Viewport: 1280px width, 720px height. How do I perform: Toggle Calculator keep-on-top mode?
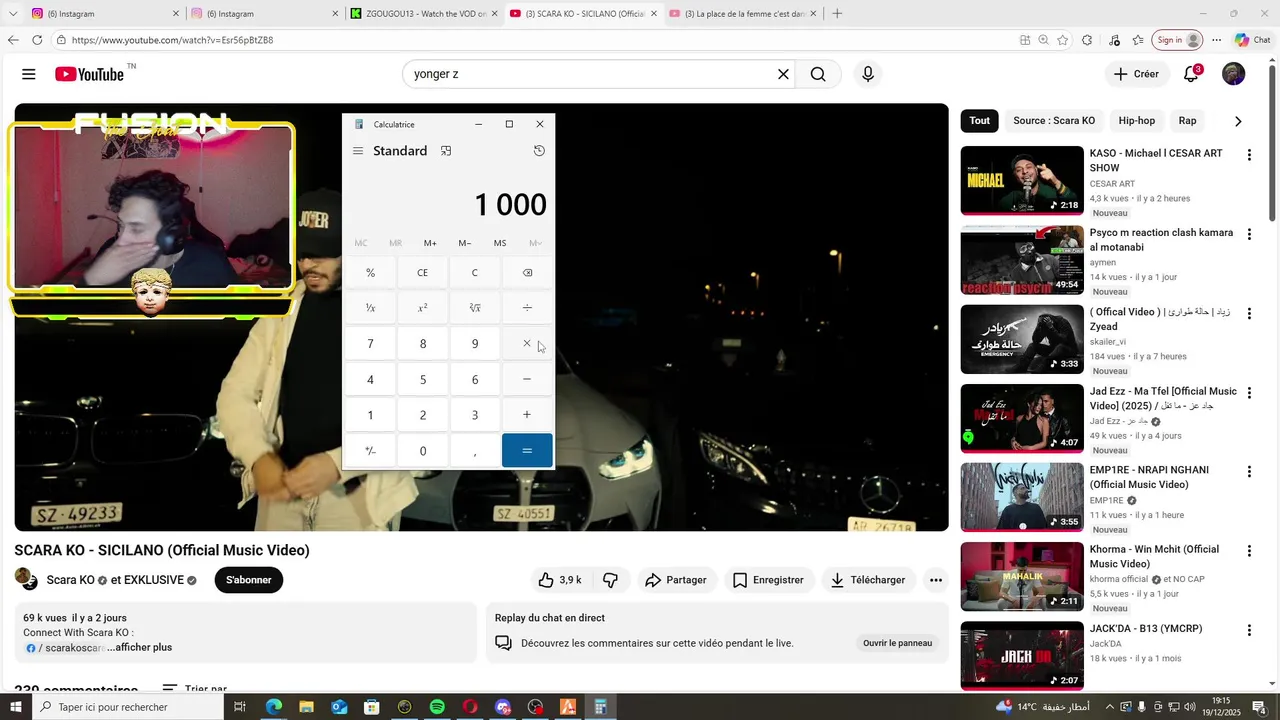(446, 151)
